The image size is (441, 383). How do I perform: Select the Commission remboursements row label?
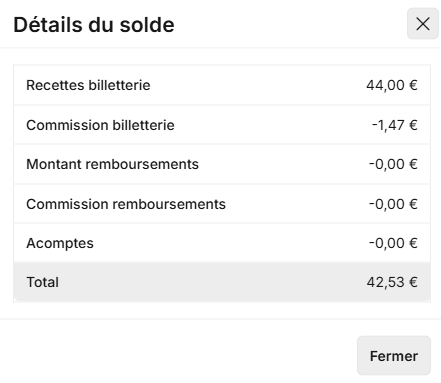point(126,204)
